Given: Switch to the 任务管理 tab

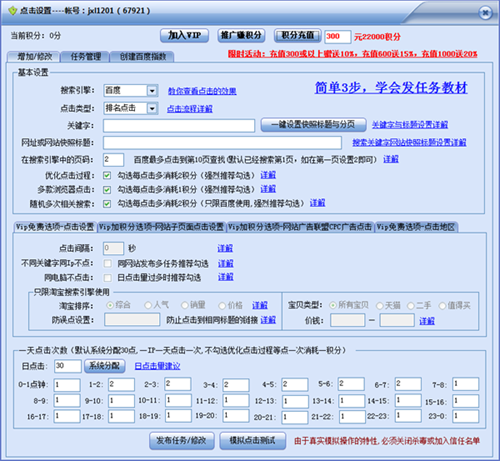Looking at the screenshot, I should [85, 57].
